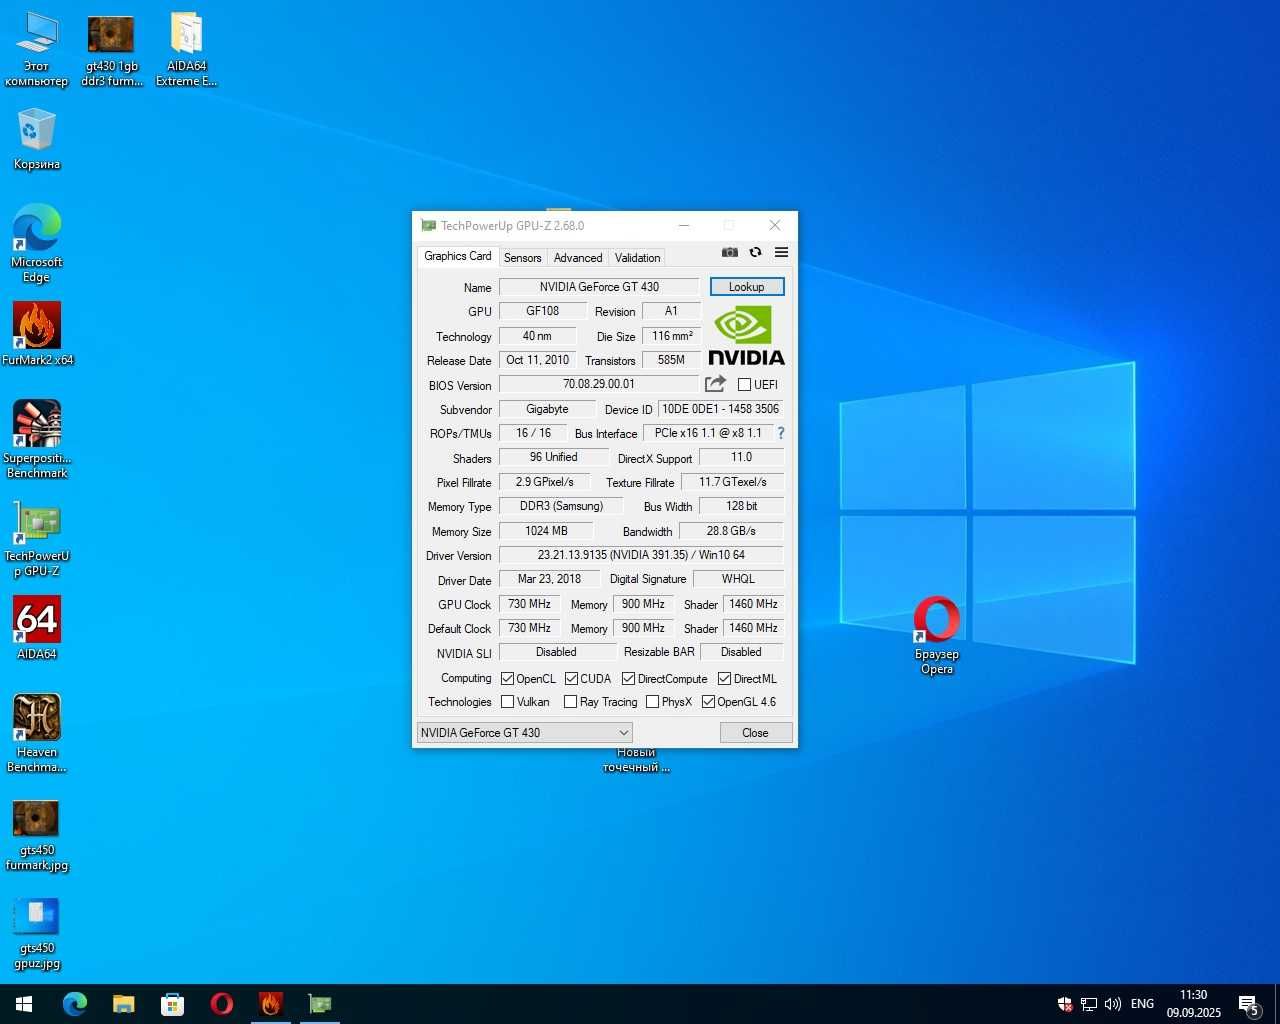Click the ENG language indicator

1142,1004
